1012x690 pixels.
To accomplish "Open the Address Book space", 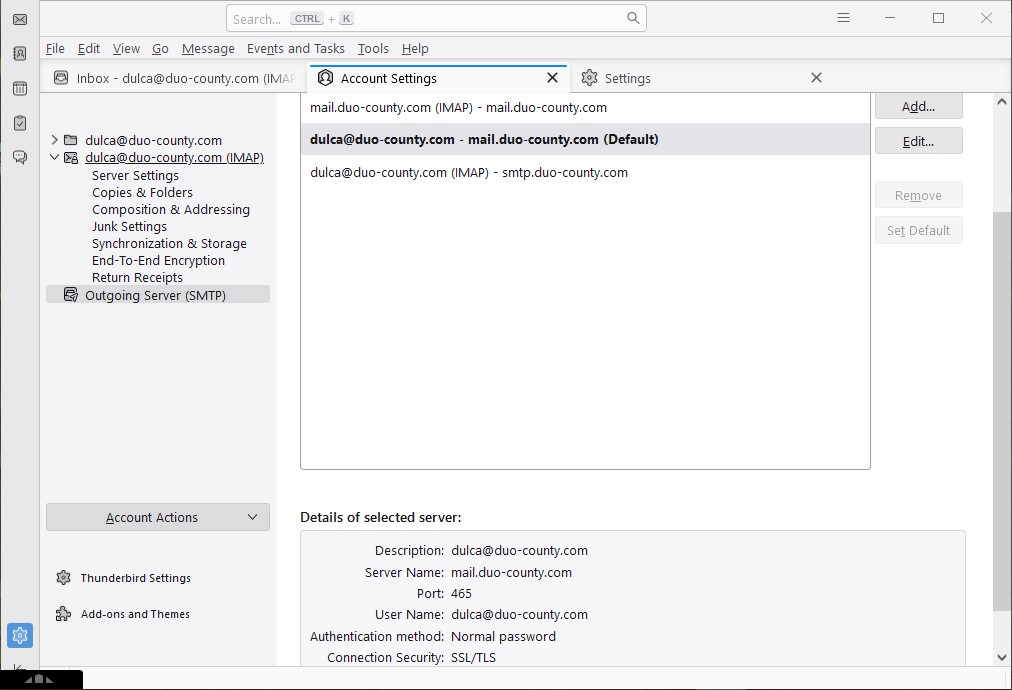I will tap(19, 54).
